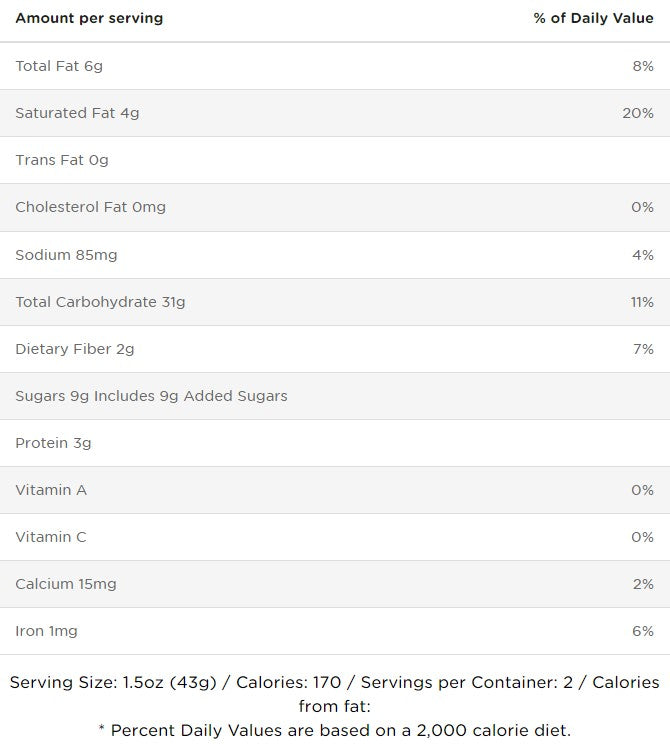Click the 11% carbohydrate daily value

click(641, 302)
